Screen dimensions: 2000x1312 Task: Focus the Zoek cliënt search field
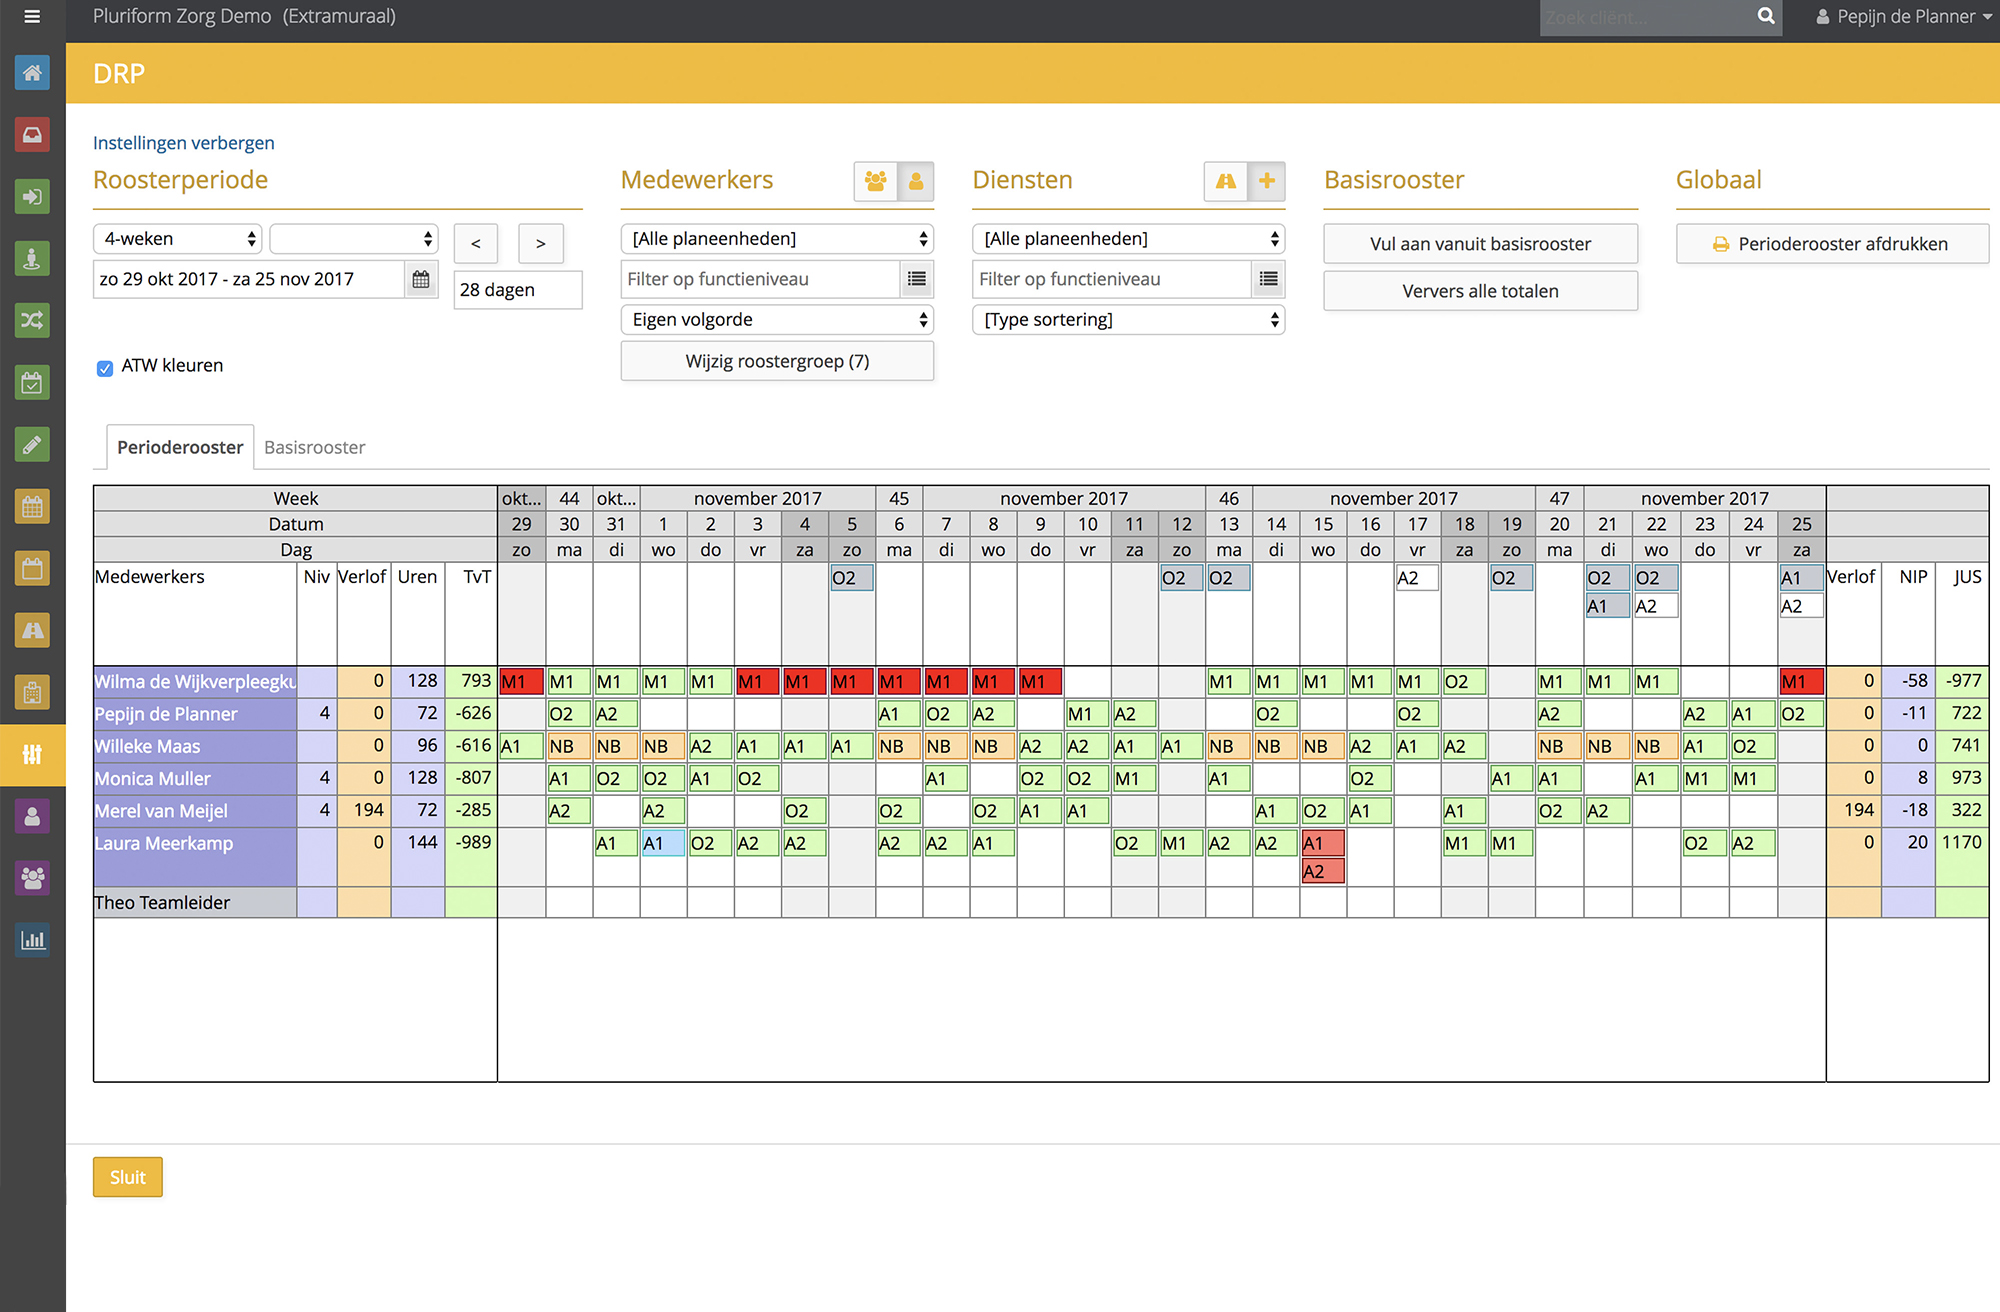(1645, 17)
